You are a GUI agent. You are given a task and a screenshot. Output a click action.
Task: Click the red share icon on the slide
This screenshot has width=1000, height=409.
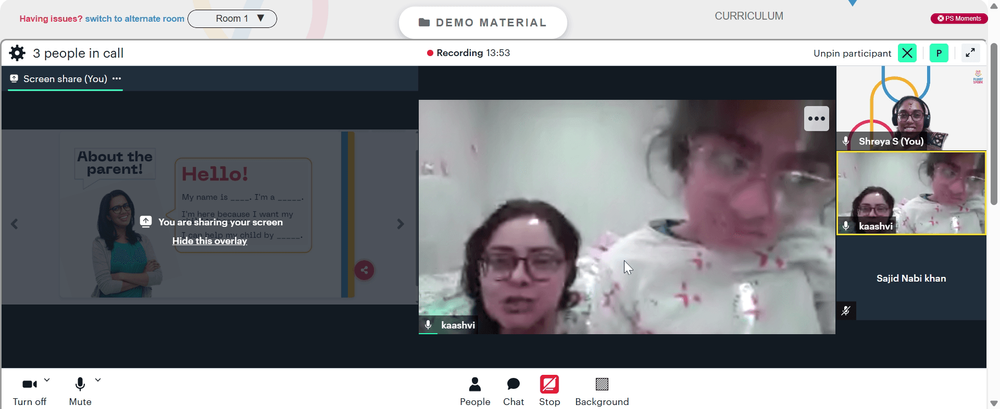pyautogui.click(x=364, y=270)
